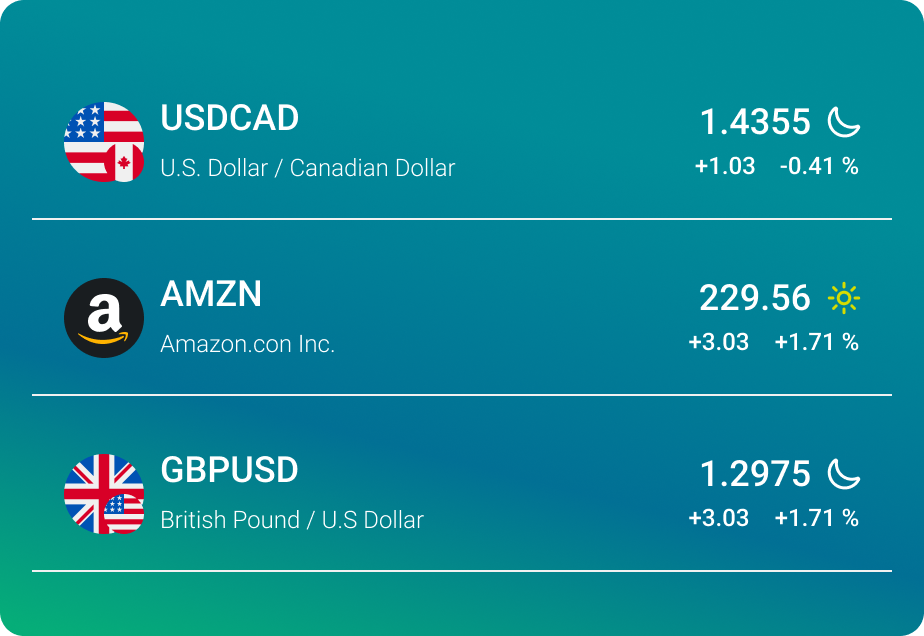924x636 pixels.
Task: Select the GBPUSD symbol title
Action: [x=229, y=470]
